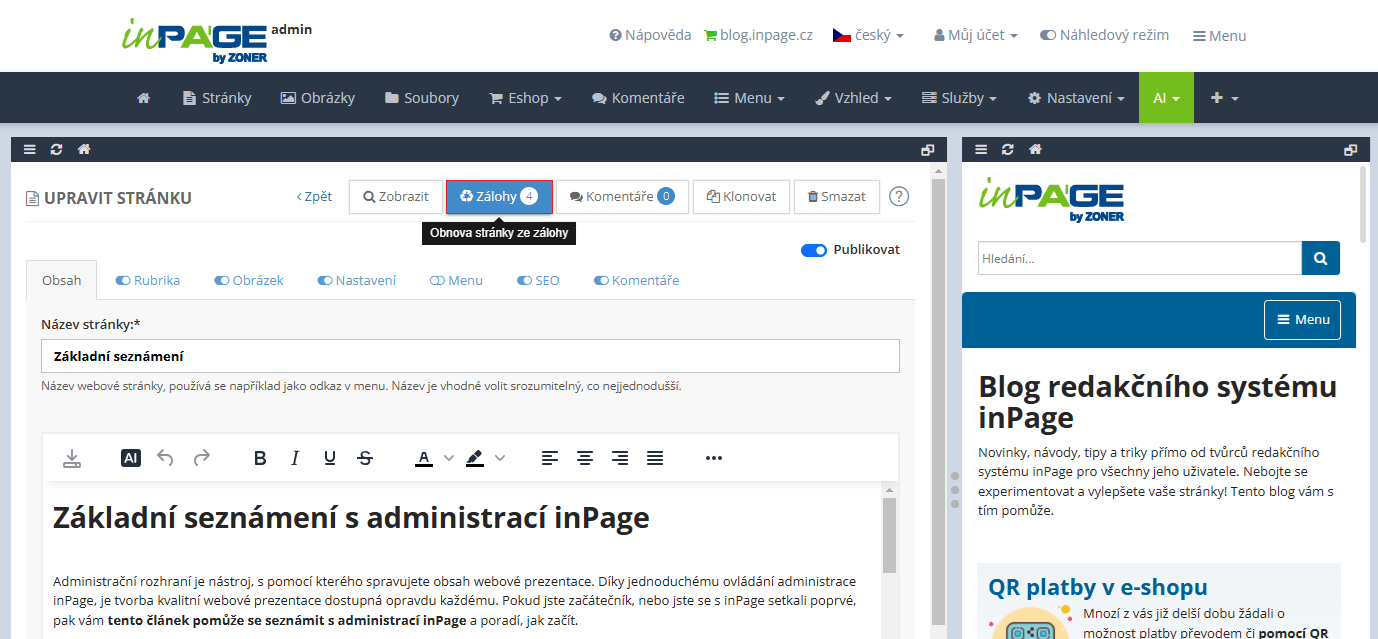The height and width of the screenshot is (639, 1378).
Task: Open the Soubory files section
Action: pyautogui.click(x=421, y=98)
